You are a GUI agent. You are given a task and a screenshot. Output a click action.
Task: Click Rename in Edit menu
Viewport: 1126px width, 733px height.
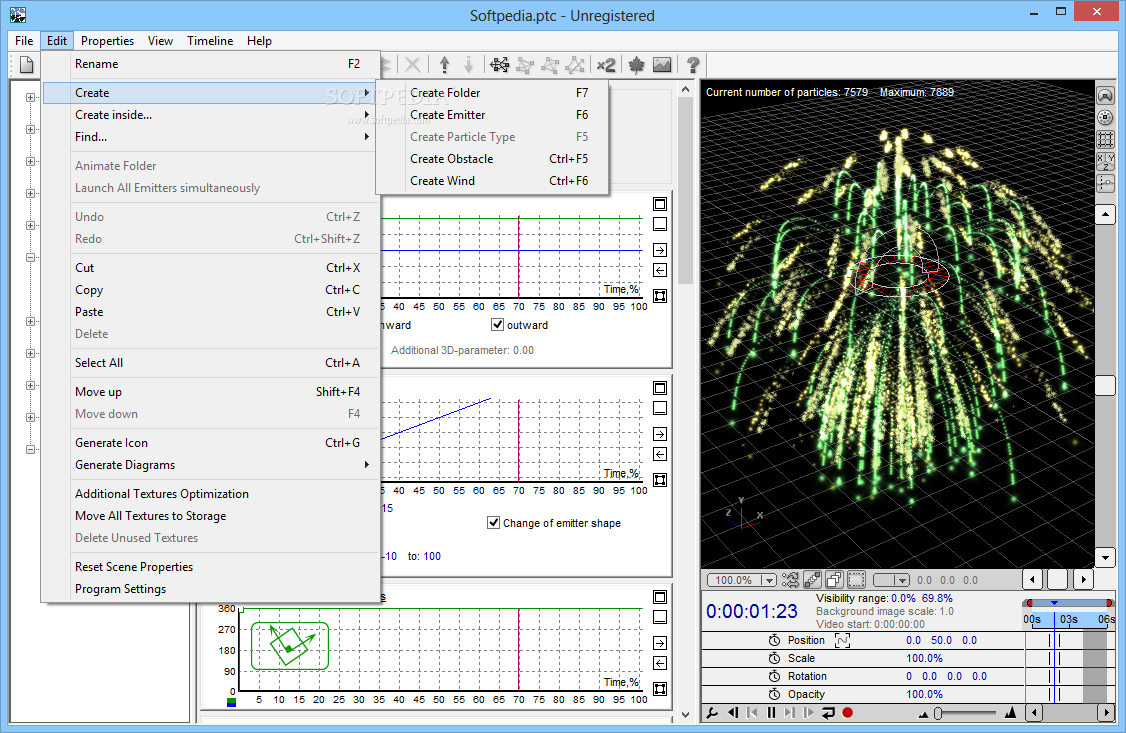click(210, 64)
